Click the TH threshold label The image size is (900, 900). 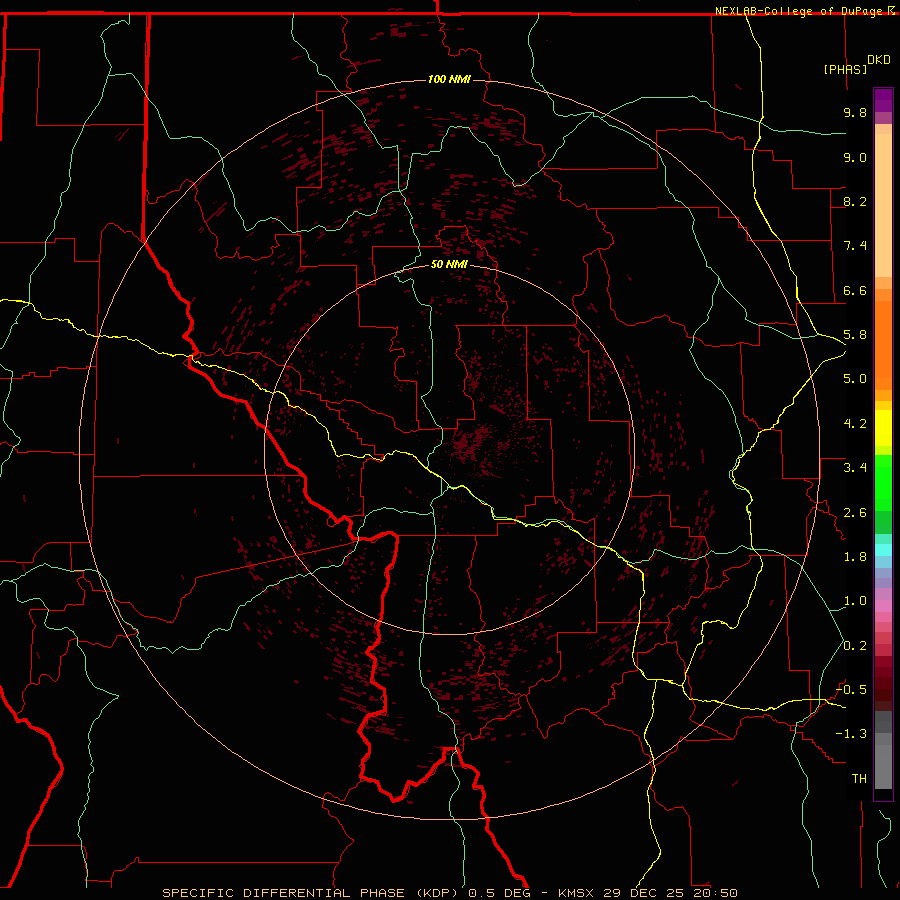coord(859,779)
